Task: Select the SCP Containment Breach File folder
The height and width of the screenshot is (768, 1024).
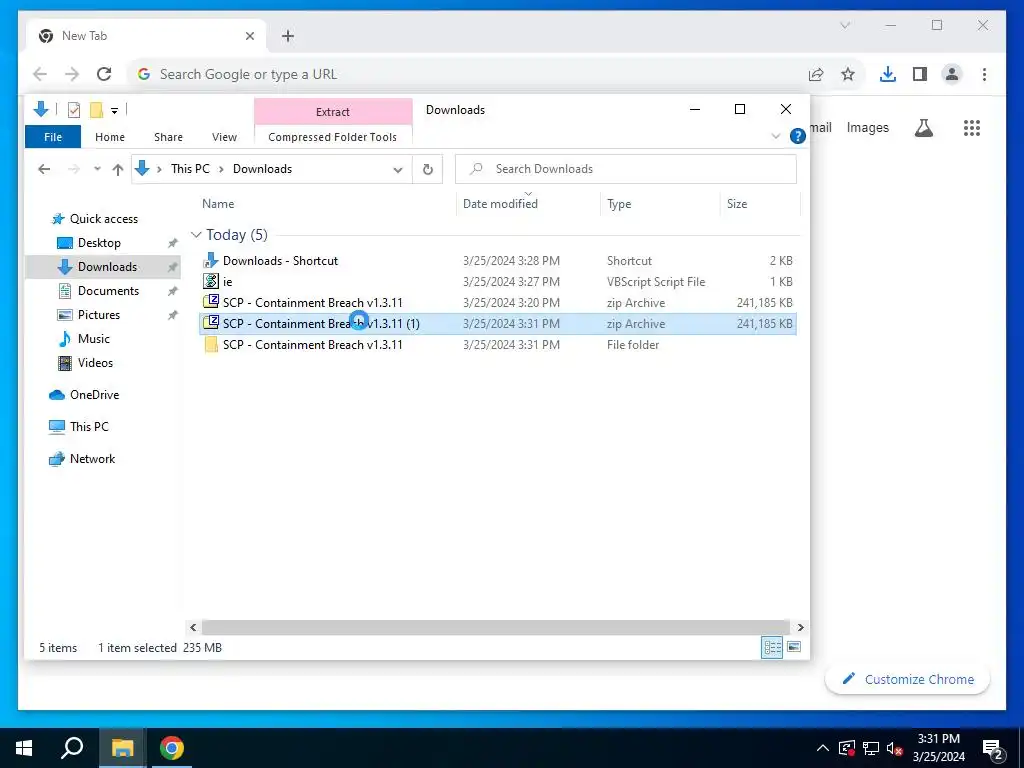Action: (x=497, y=344)
